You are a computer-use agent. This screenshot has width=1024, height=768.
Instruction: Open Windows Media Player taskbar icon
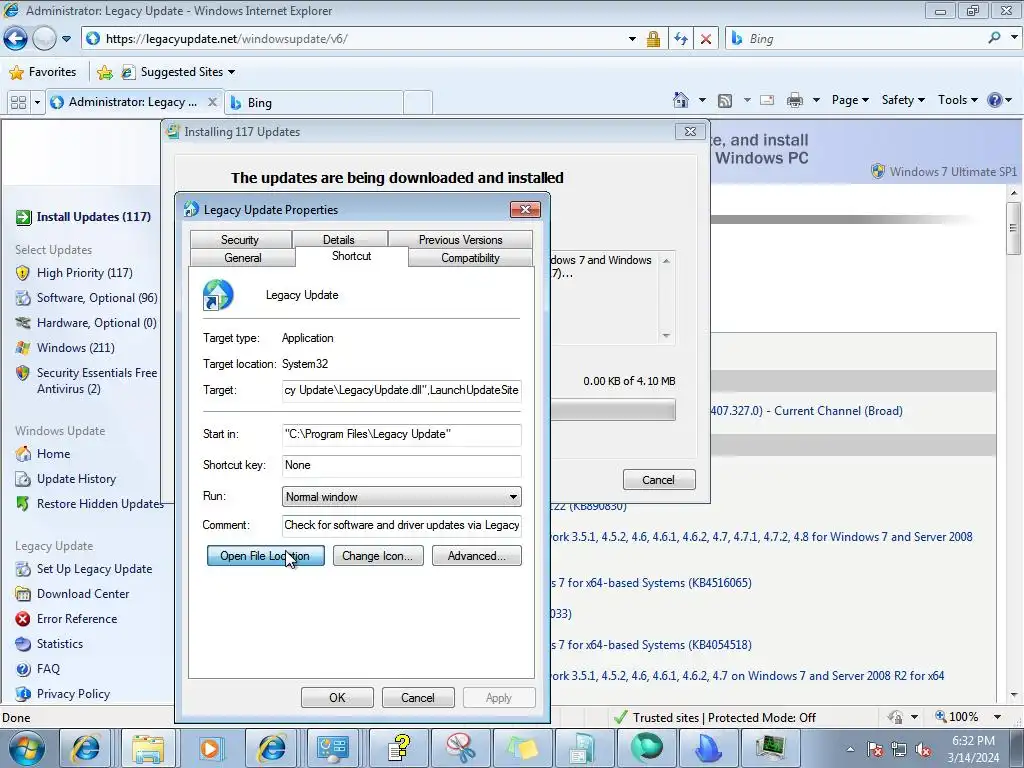[210, 748]
